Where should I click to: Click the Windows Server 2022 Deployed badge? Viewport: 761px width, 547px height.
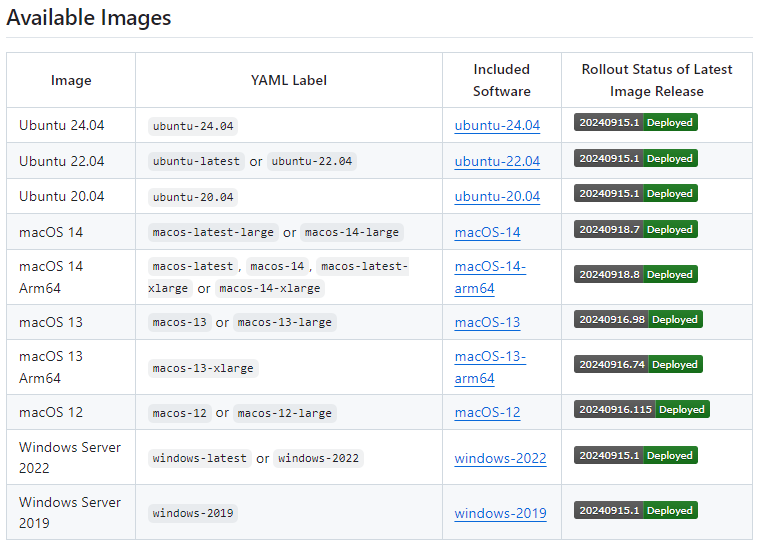(636, 455)
